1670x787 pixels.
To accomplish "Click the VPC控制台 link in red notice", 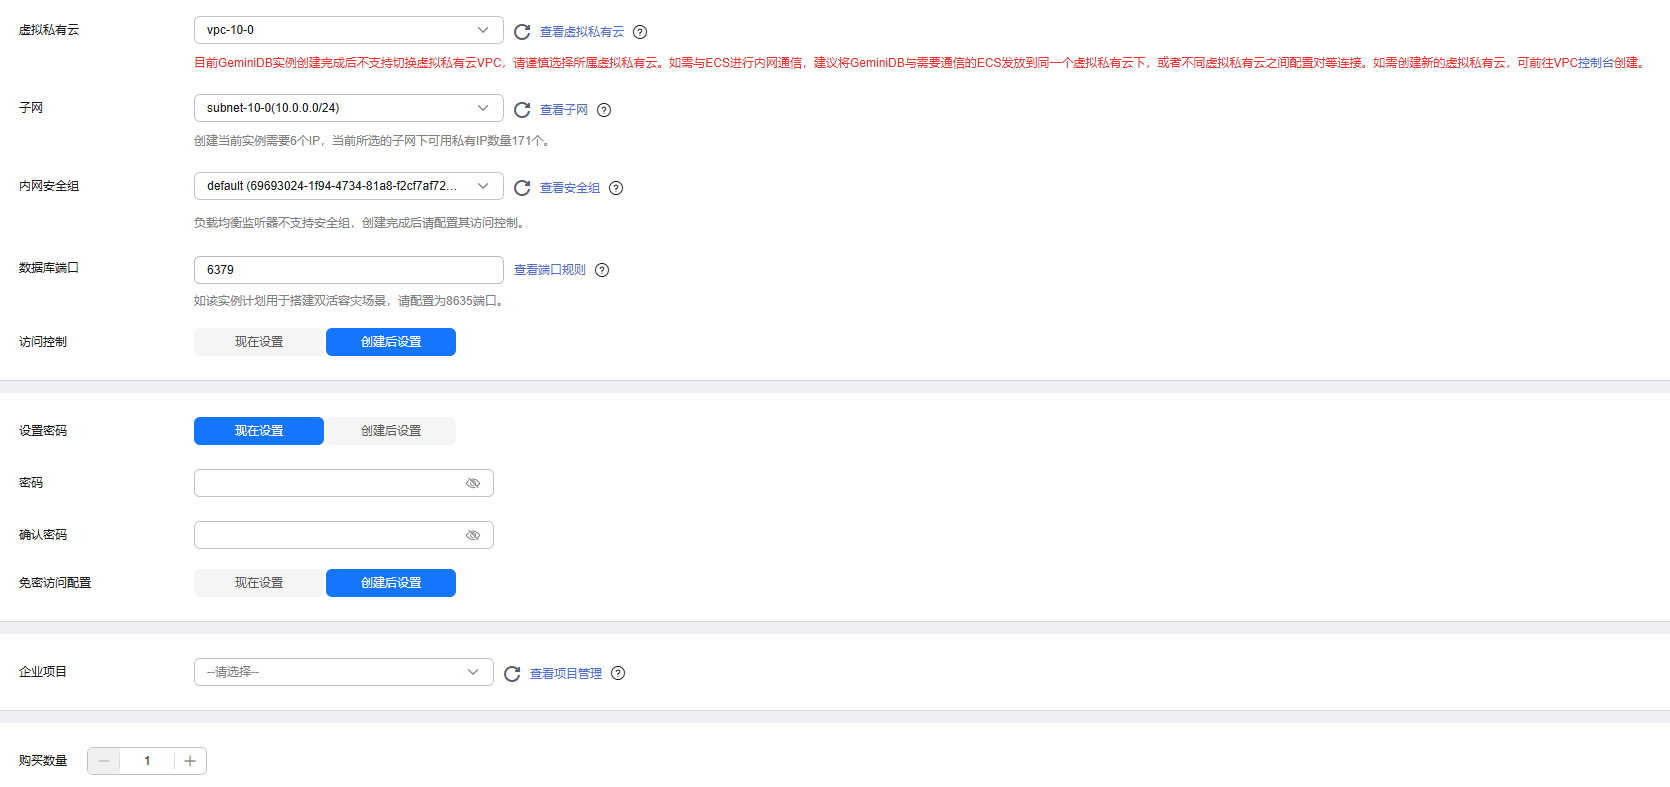I will tap(1595, 63).
